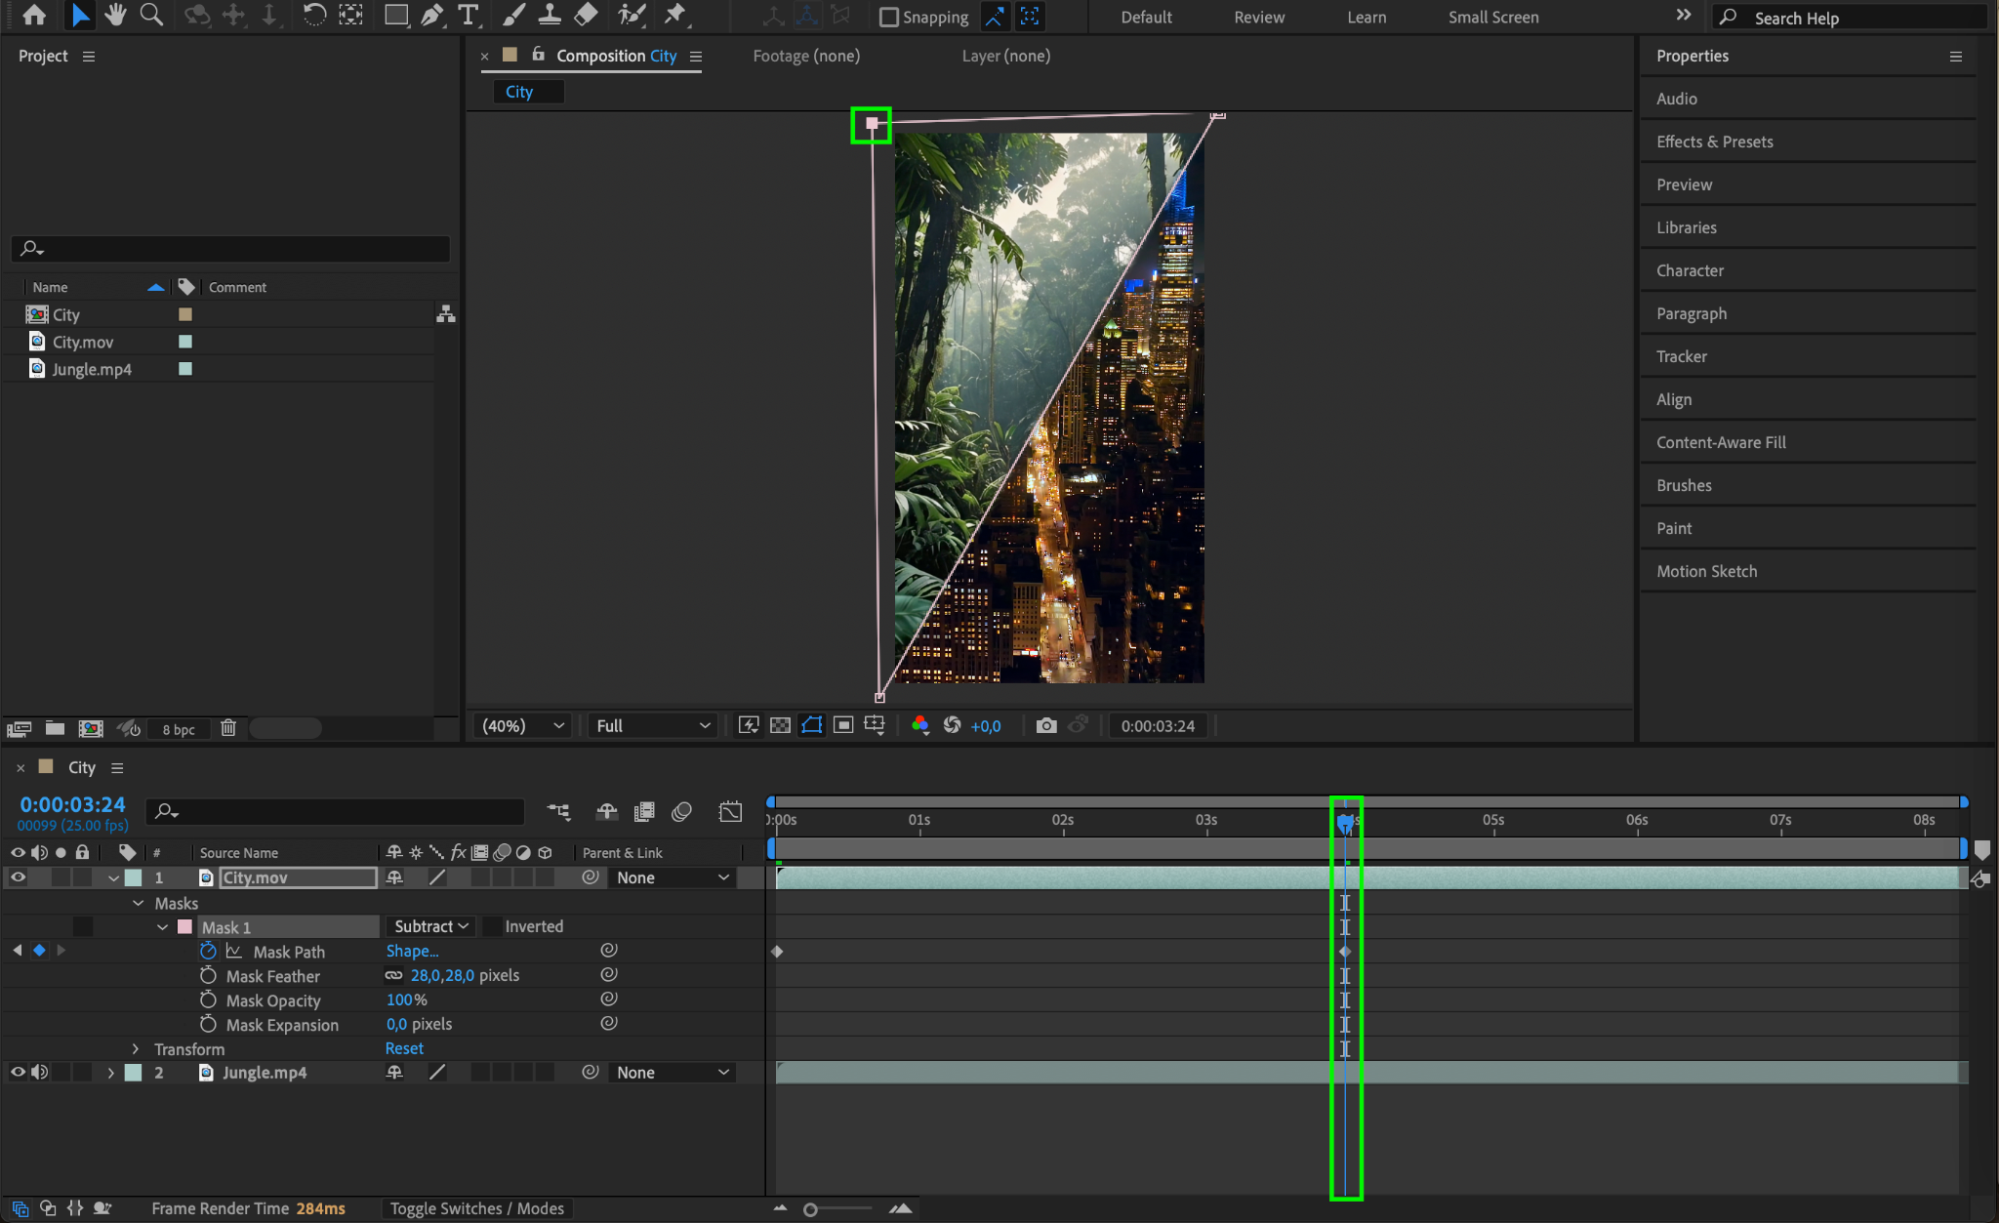Open the Subtract mask mode dropdown
The image size is (1999, 1224).
430,927
